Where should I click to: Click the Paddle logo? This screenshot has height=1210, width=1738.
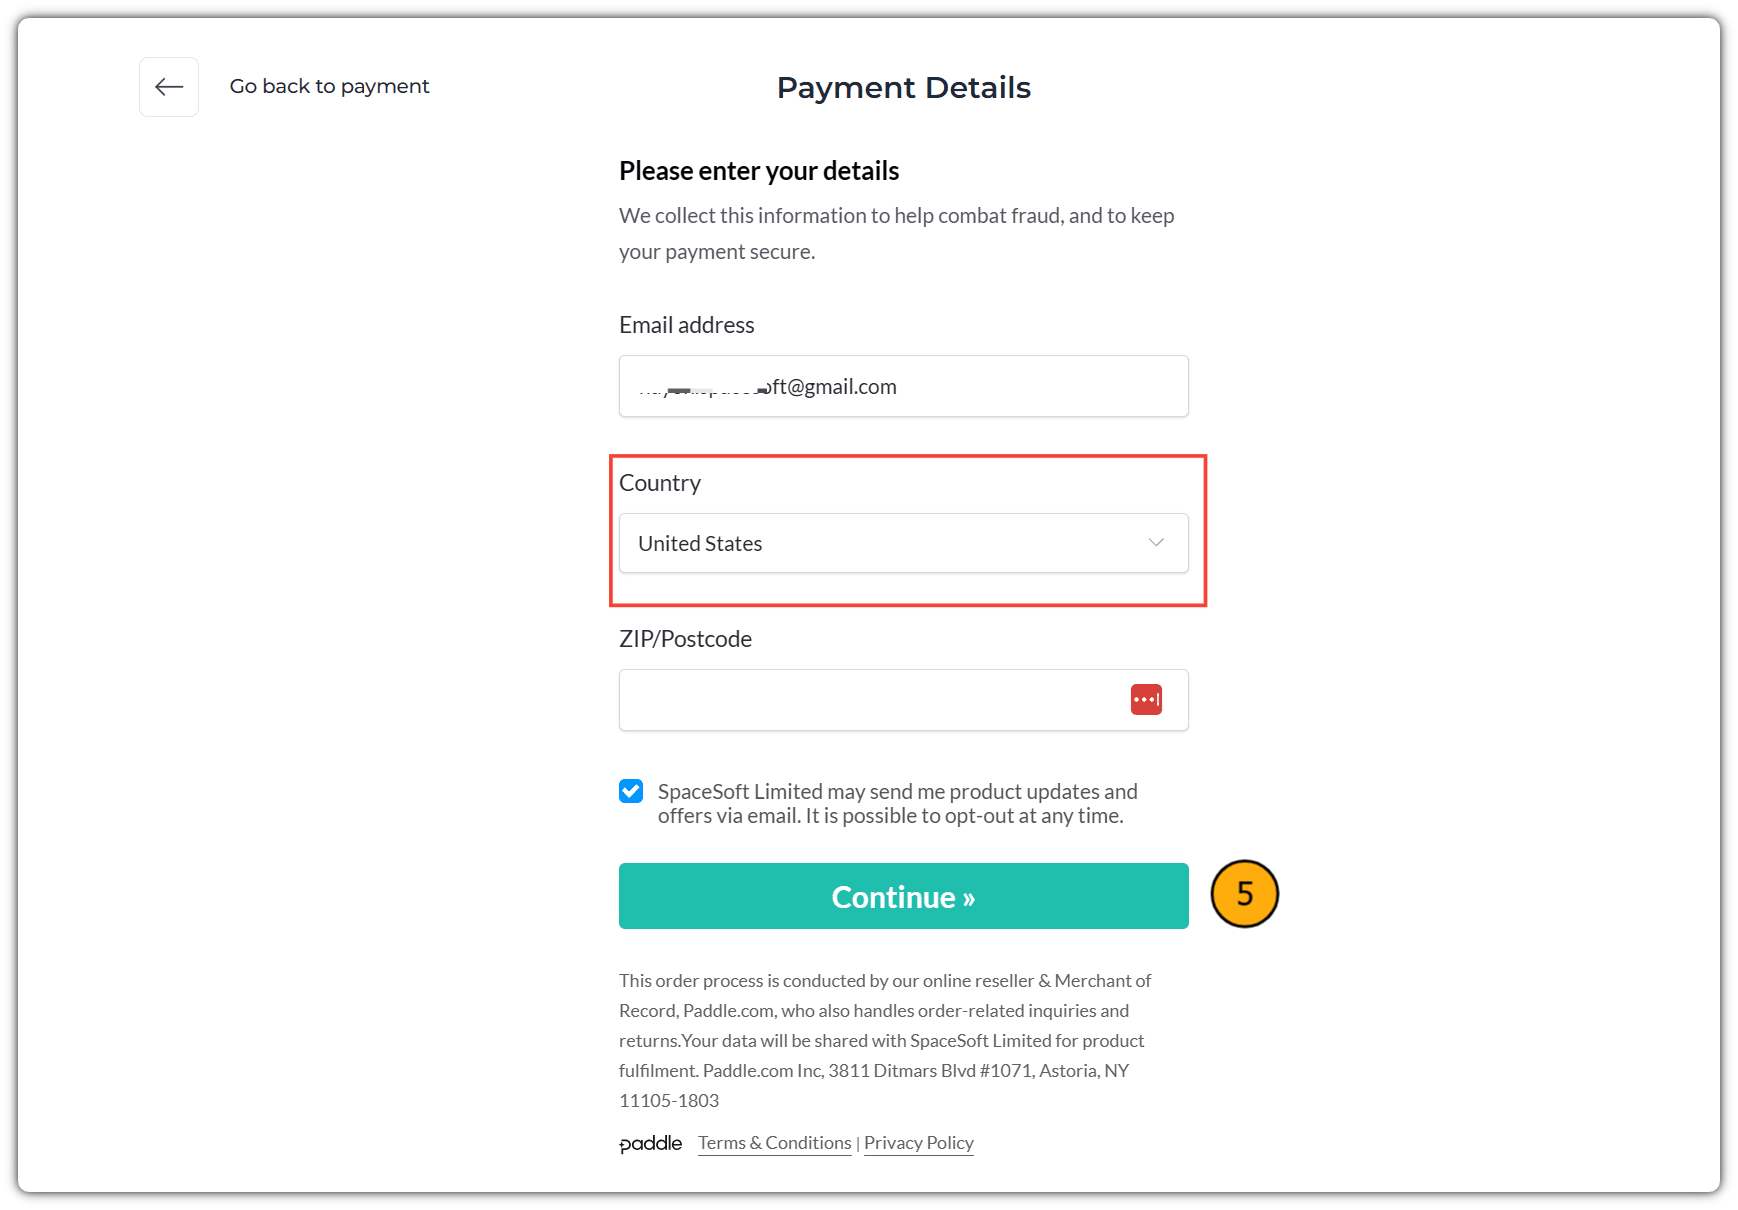click(651, 1143)
